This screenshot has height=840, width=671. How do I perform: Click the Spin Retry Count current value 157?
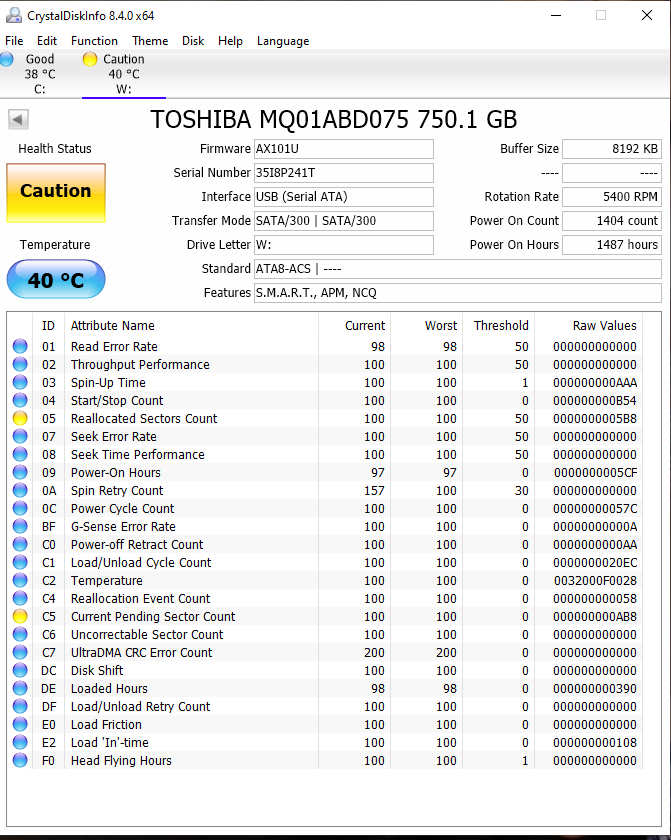[x=374, y=491]
